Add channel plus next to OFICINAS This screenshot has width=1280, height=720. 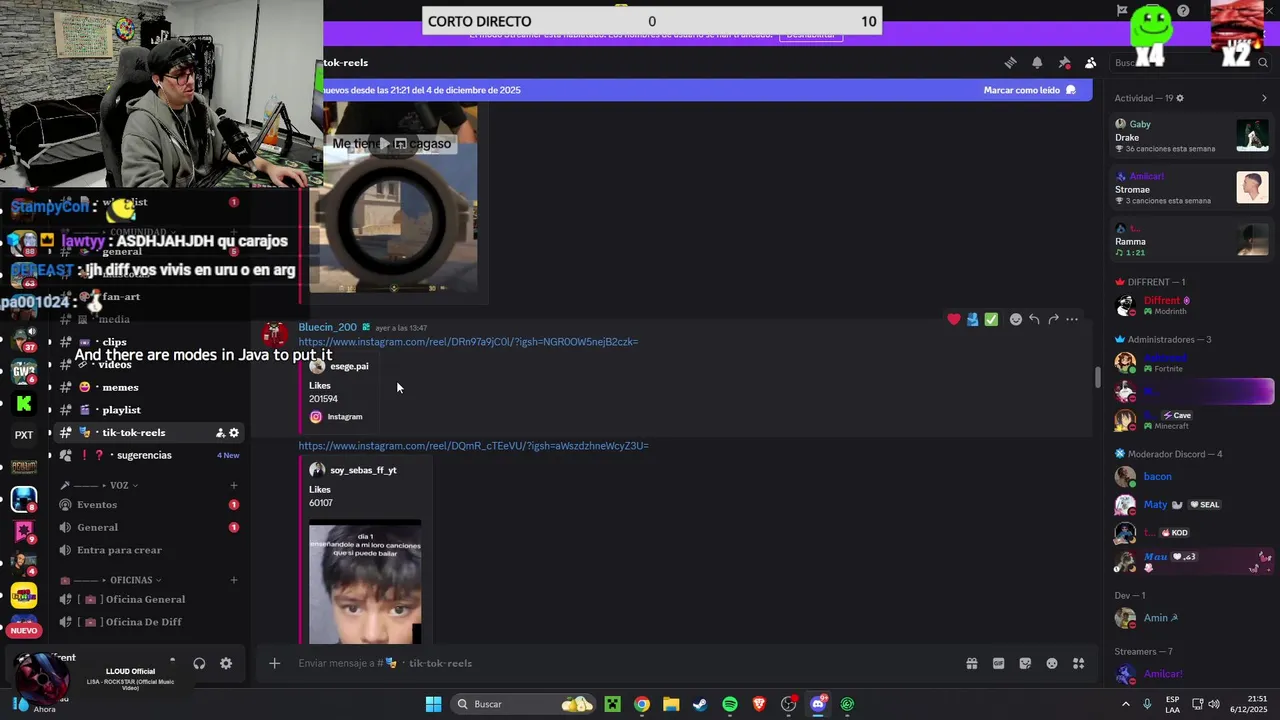pyautogui.click(x=234, y=580)
